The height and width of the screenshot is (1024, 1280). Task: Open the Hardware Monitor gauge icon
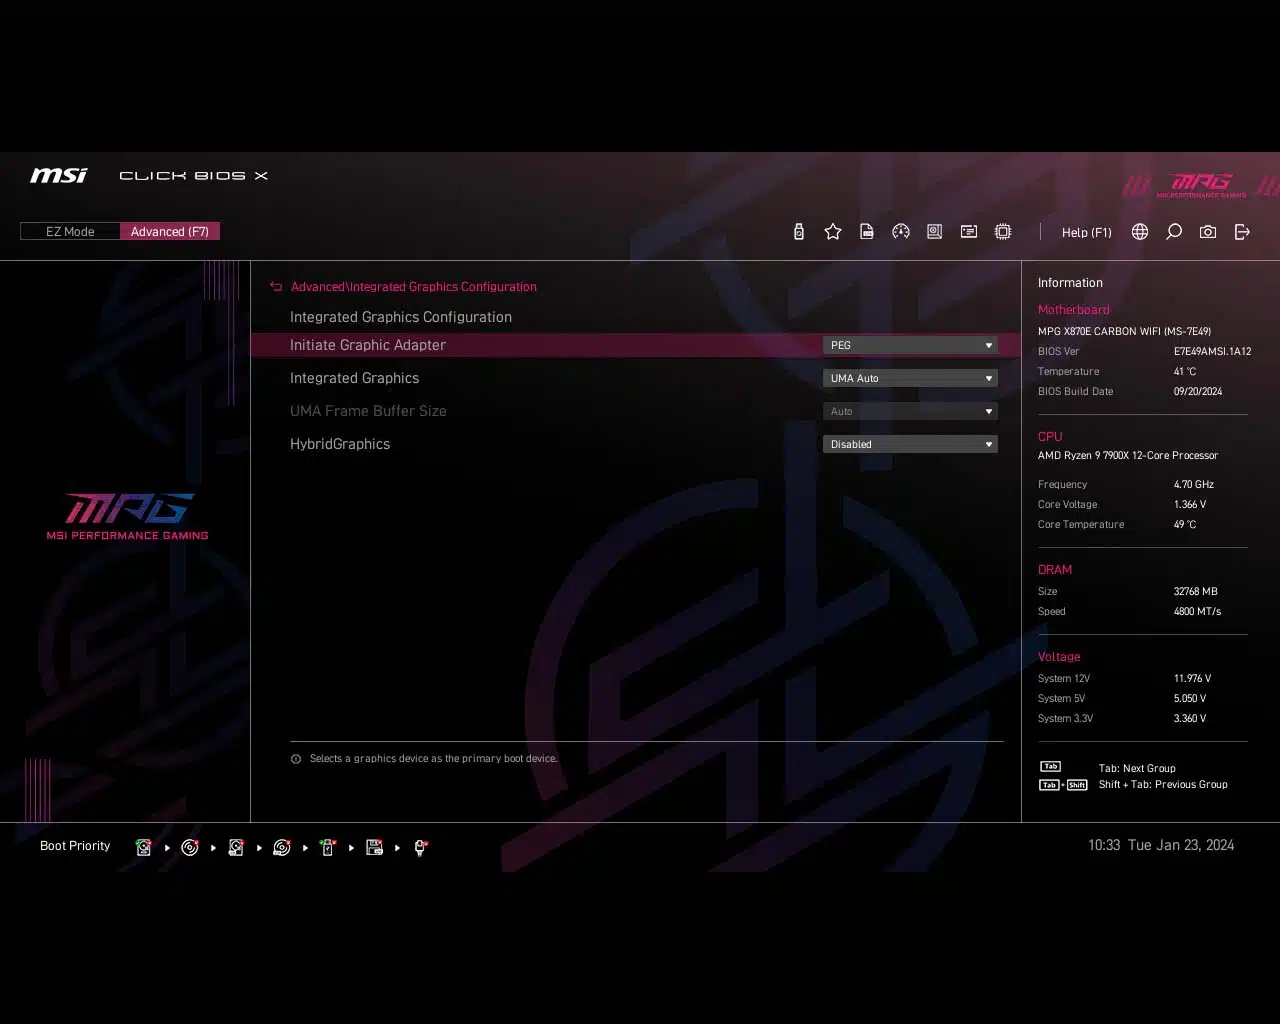(x=901, y=232)
